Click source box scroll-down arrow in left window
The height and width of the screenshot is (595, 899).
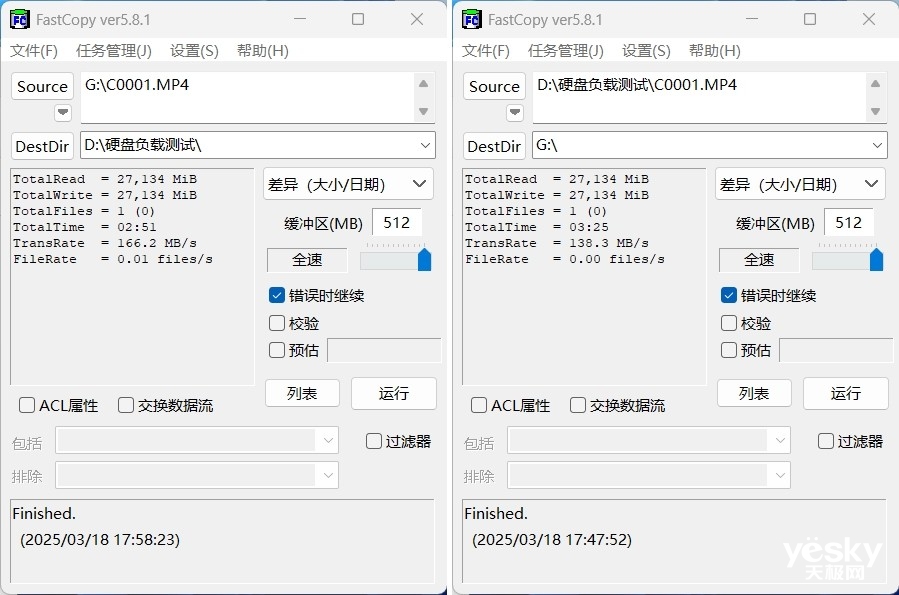423,111
